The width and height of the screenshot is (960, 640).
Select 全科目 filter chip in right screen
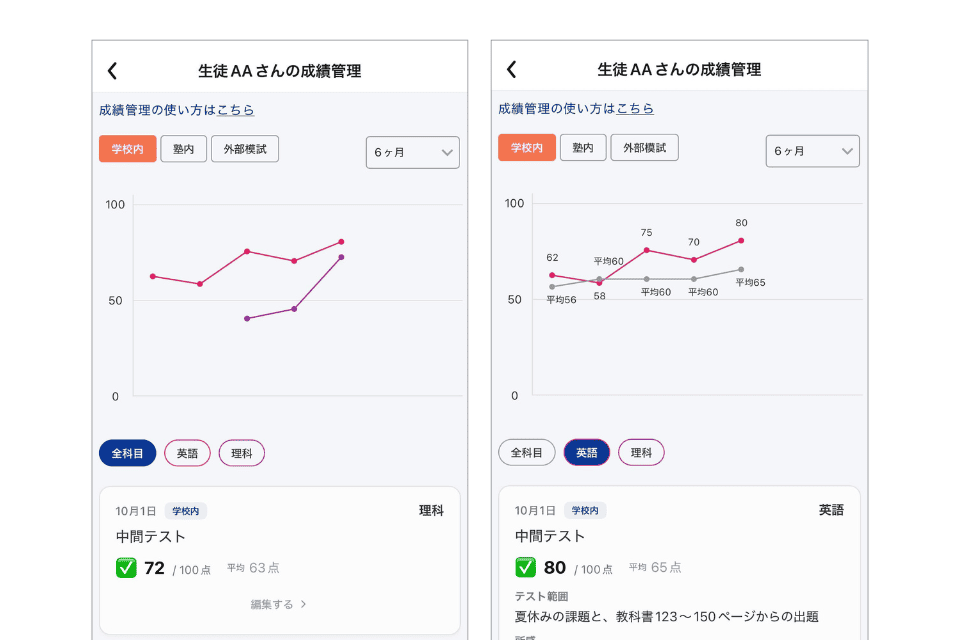pyautogui.click(x=527, y=452)
